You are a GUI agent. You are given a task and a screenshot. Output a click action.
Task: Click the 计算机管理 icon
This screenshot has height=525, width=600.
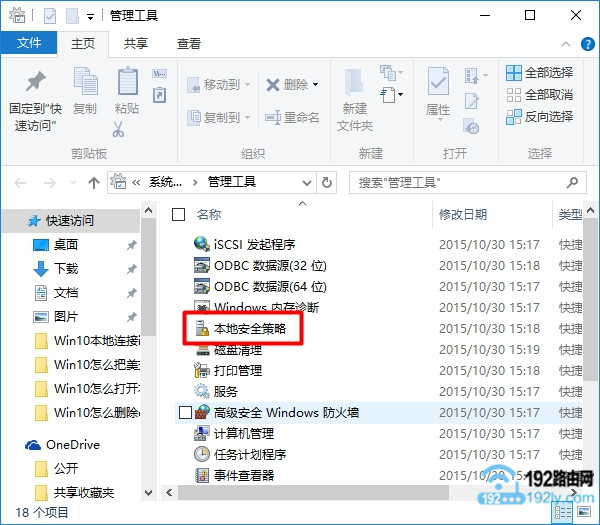(x=202, y=433)
